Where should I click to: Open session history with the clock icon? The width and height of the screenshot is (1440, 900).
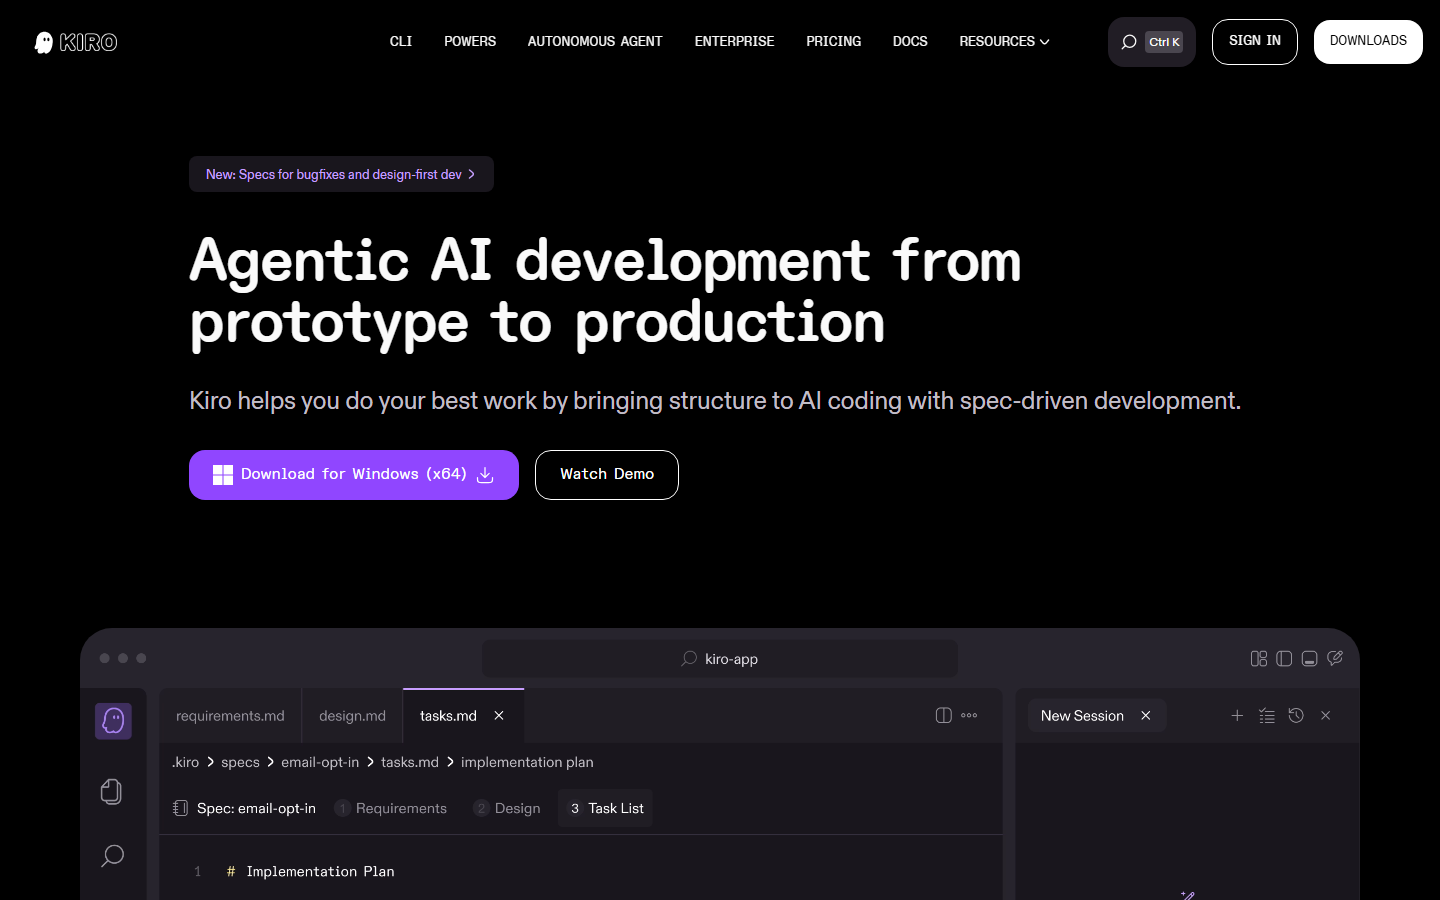click(1296, 715)
